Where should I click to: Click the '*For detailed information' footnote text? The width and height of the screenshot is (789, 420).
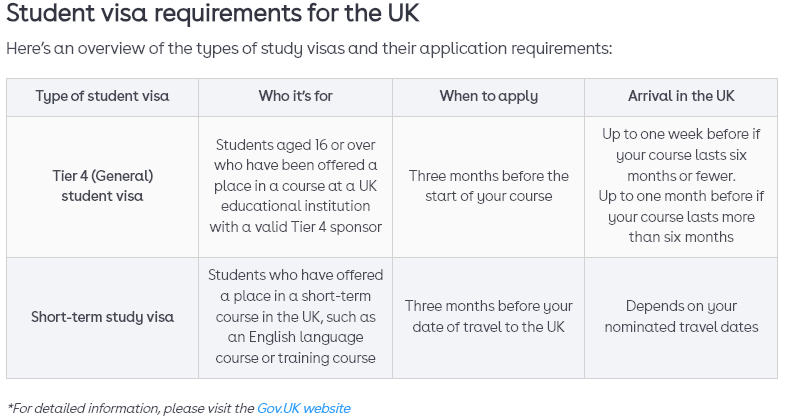tap(131, 408)
